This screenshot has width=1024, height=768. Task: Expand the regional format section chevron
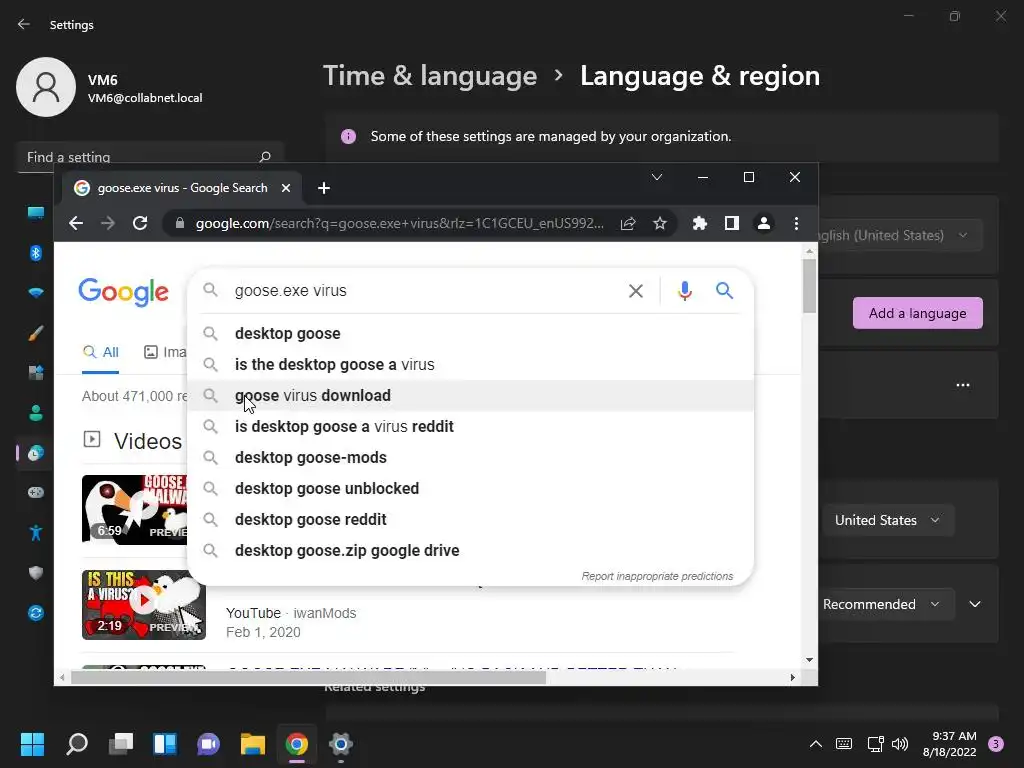coord(975,605)
